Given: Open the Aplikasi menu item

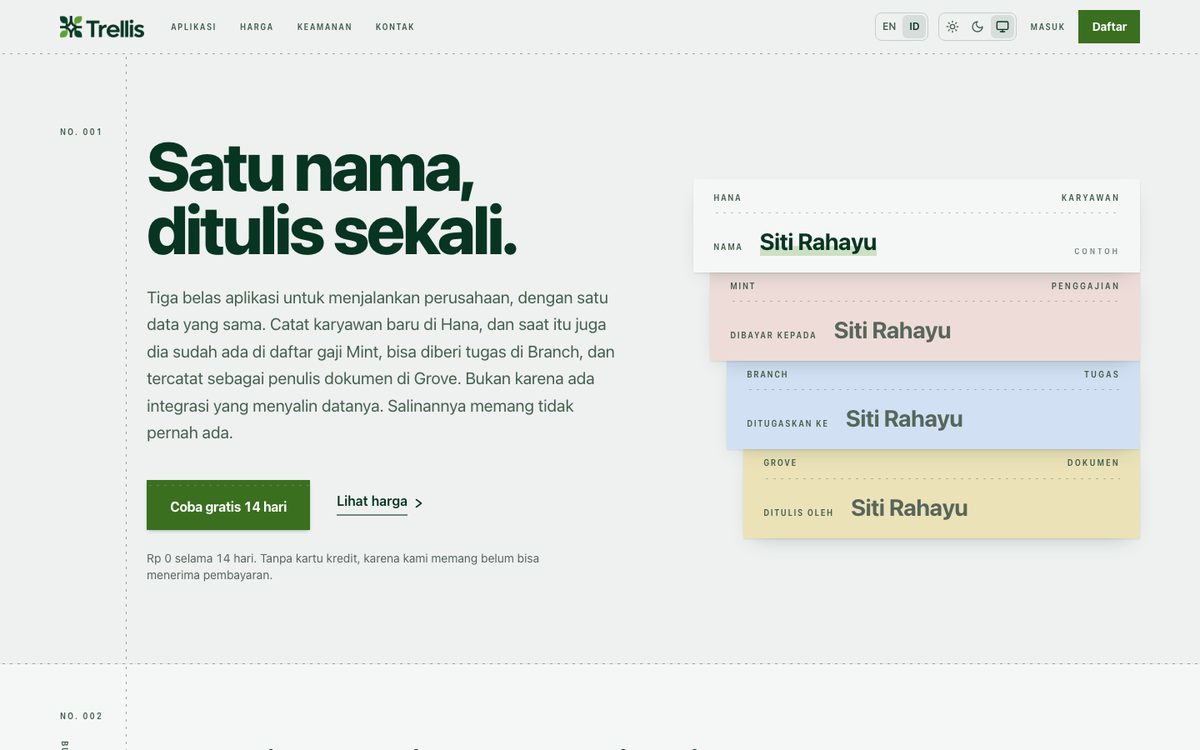Looking at the screenshot, I should [x=193, y=27].
